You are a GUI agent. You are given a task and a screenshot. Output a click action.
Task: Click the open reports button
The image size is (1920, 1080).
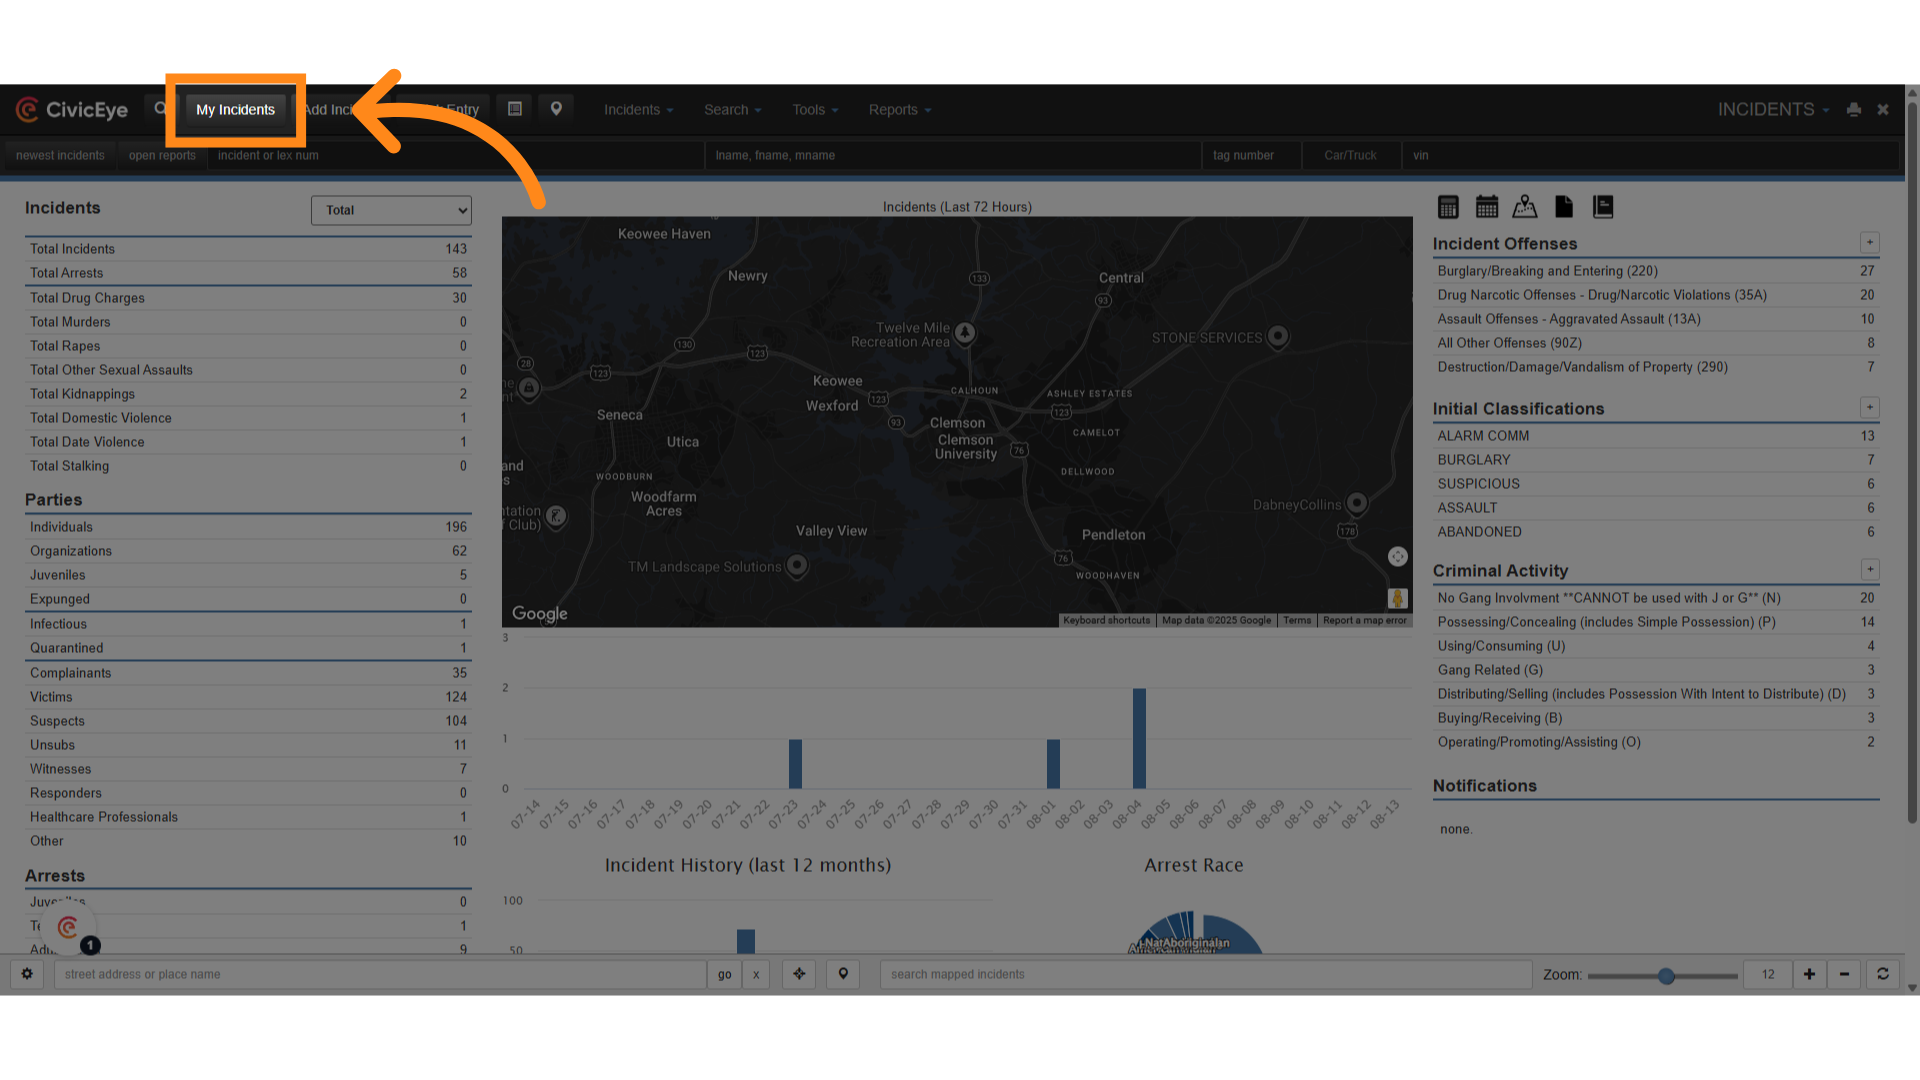(162, 155)
